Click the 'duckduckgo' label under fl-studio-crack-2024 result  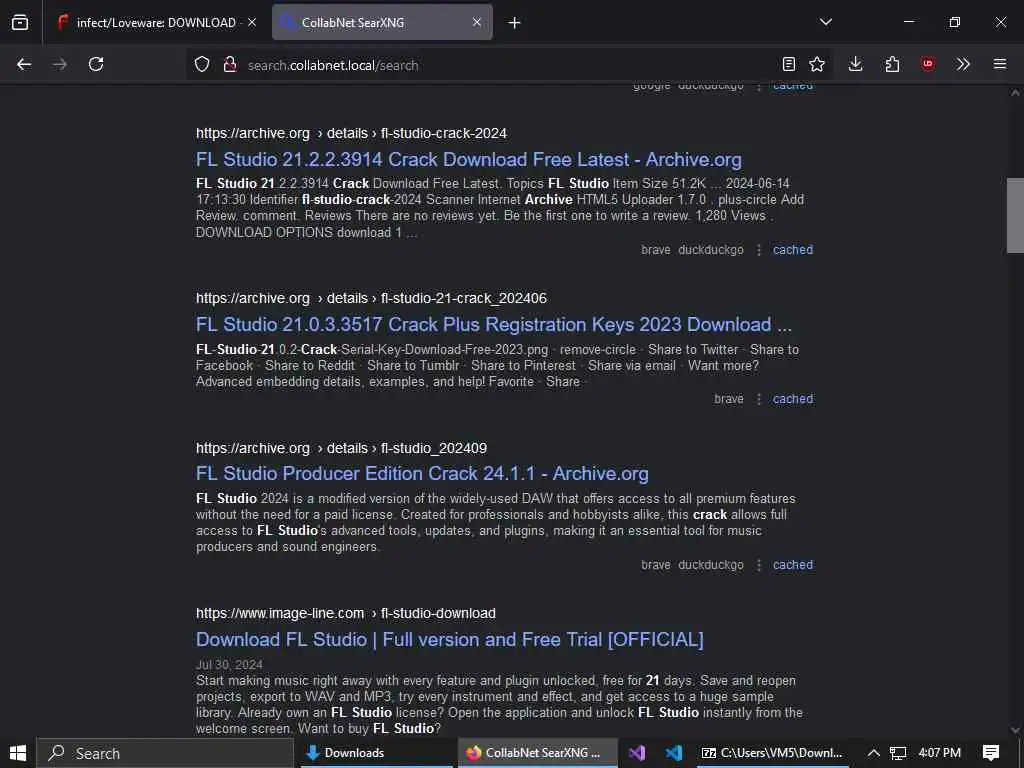(711, 249)
